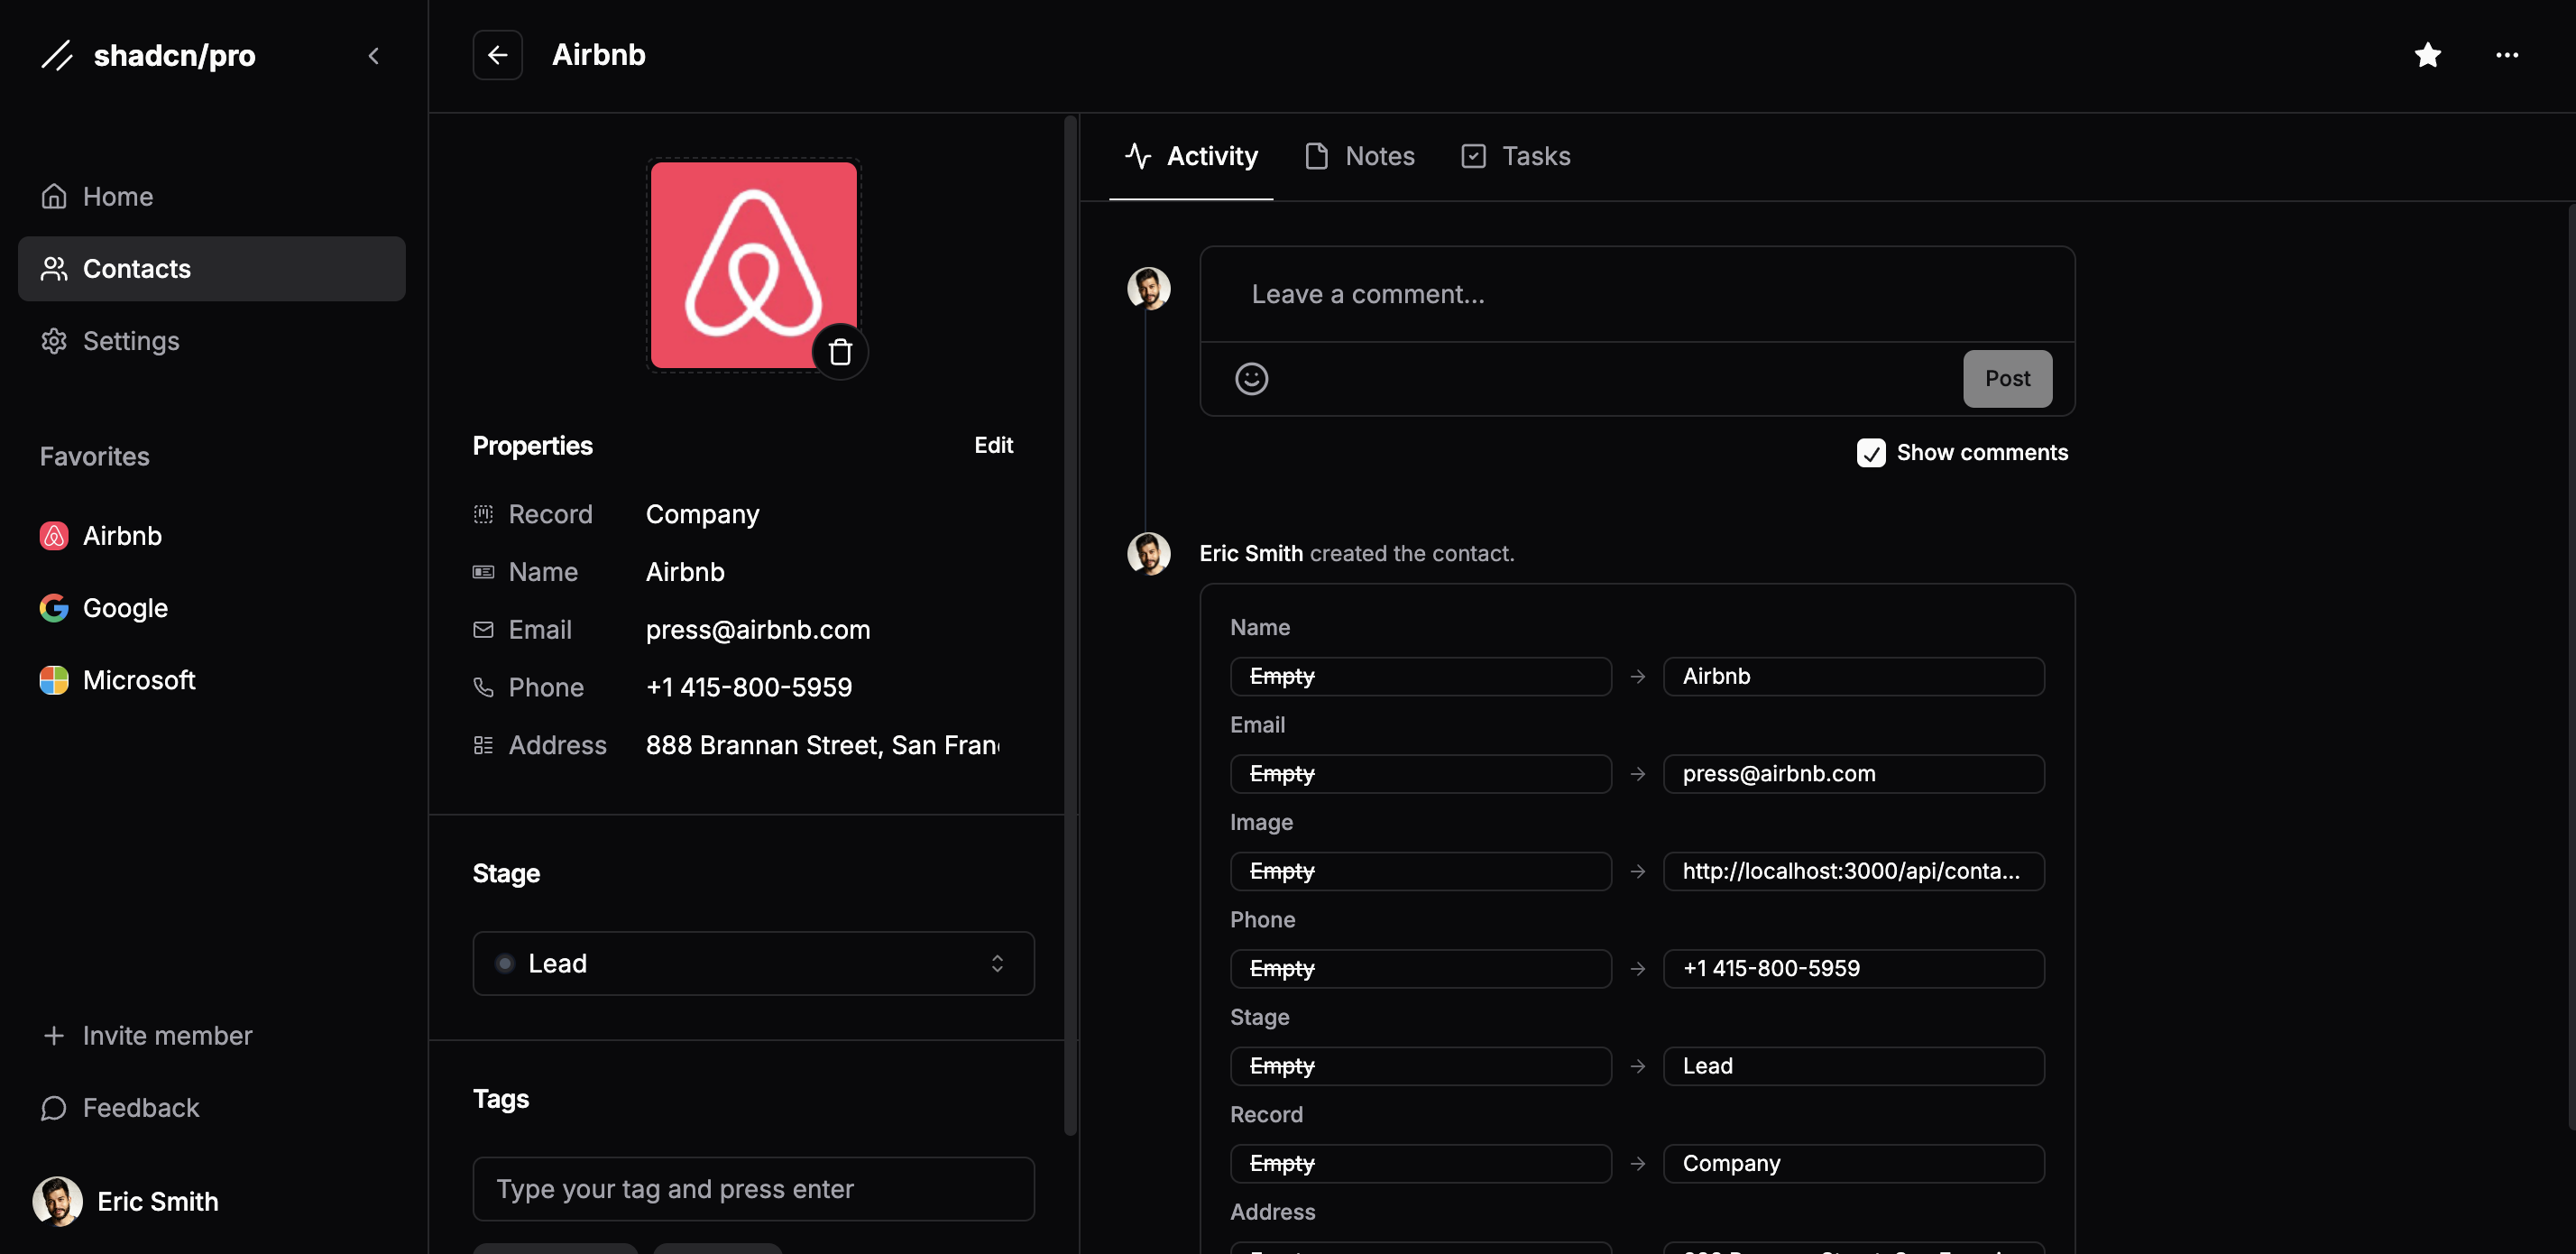The height and width of the screenshot is (1254, 2576).
Task: Open Google favorite contact
Action: [211, 608]
